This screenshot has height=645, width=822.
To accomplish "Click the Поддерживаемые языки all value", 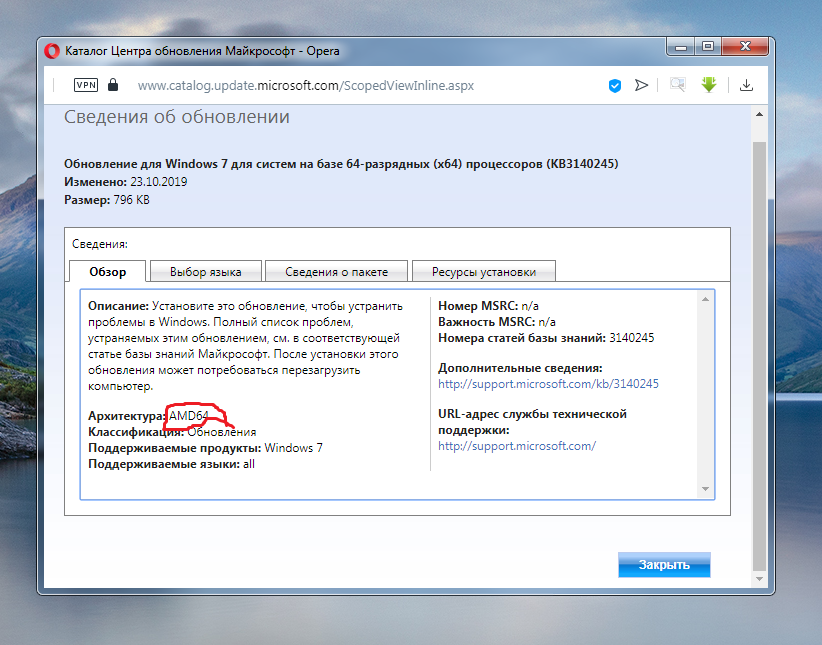I will [249, 464].
